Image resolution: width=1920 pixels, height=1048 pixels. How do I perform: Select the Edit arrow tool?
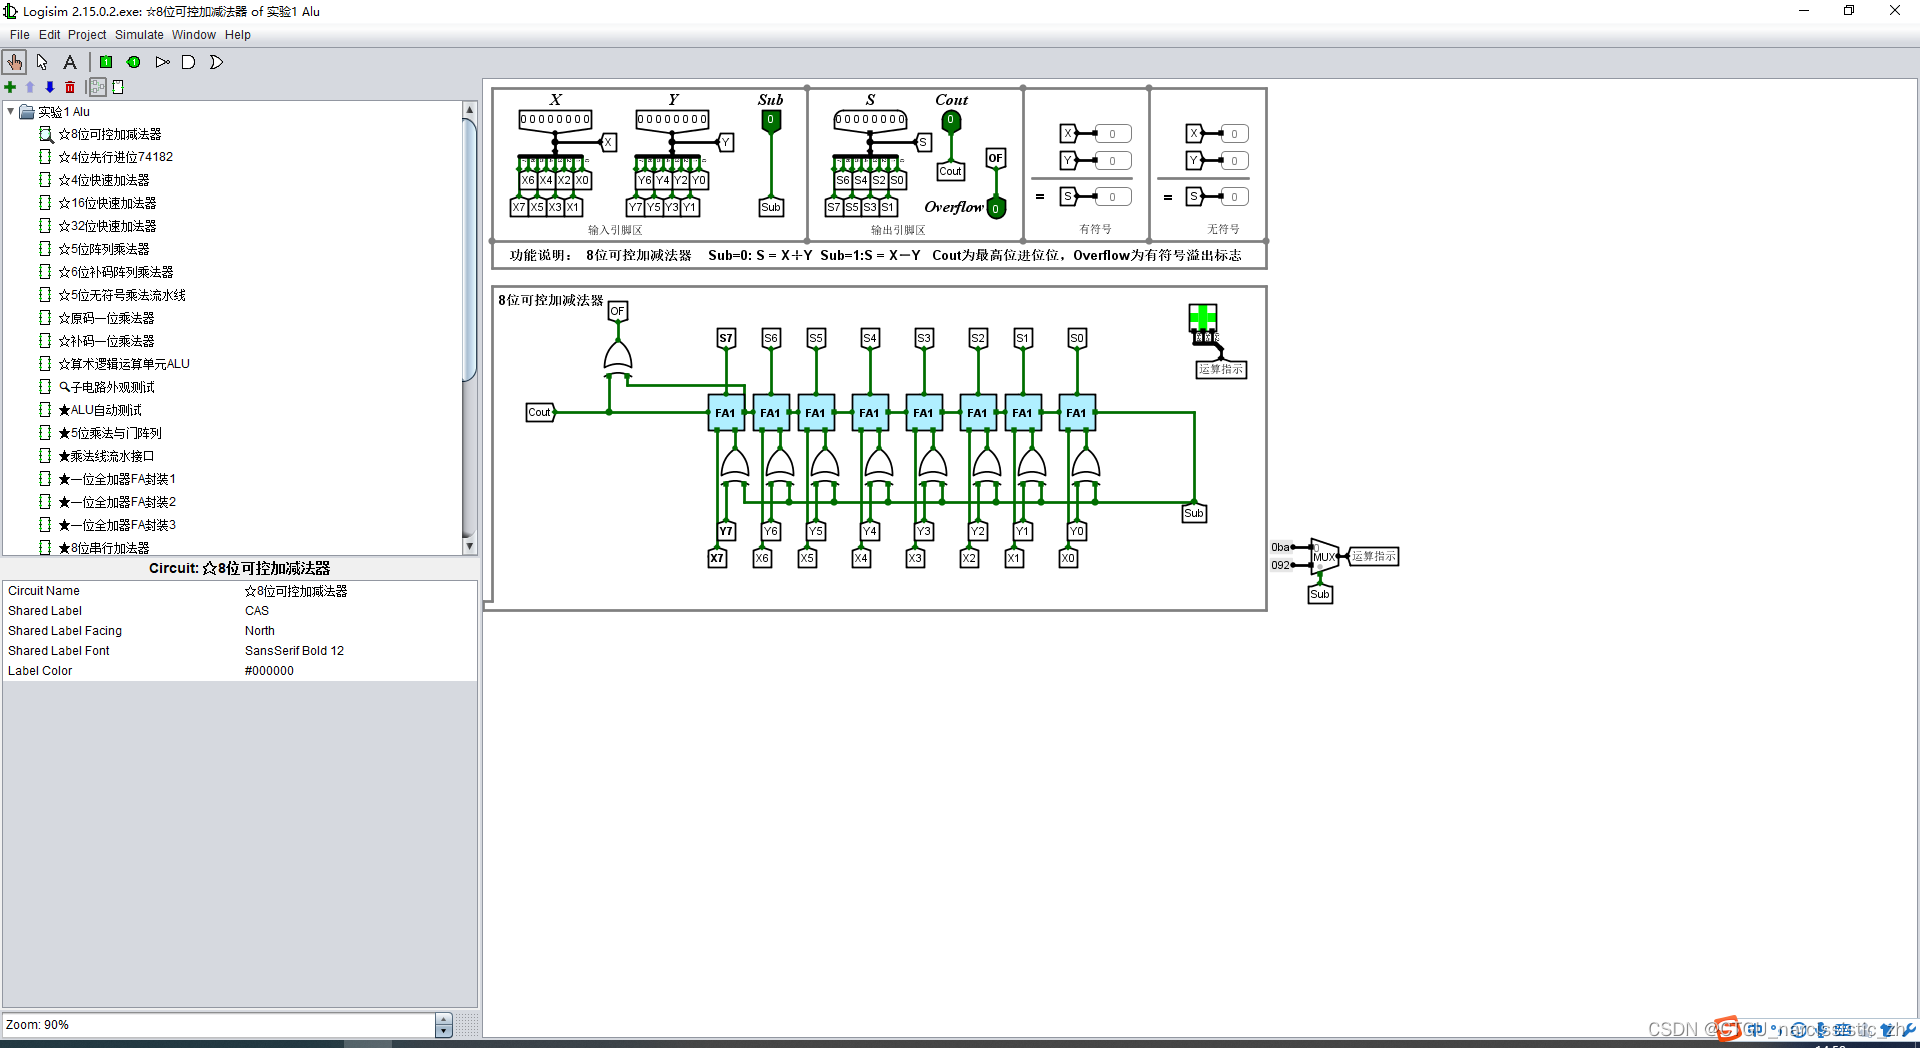[x=42, y=62]
